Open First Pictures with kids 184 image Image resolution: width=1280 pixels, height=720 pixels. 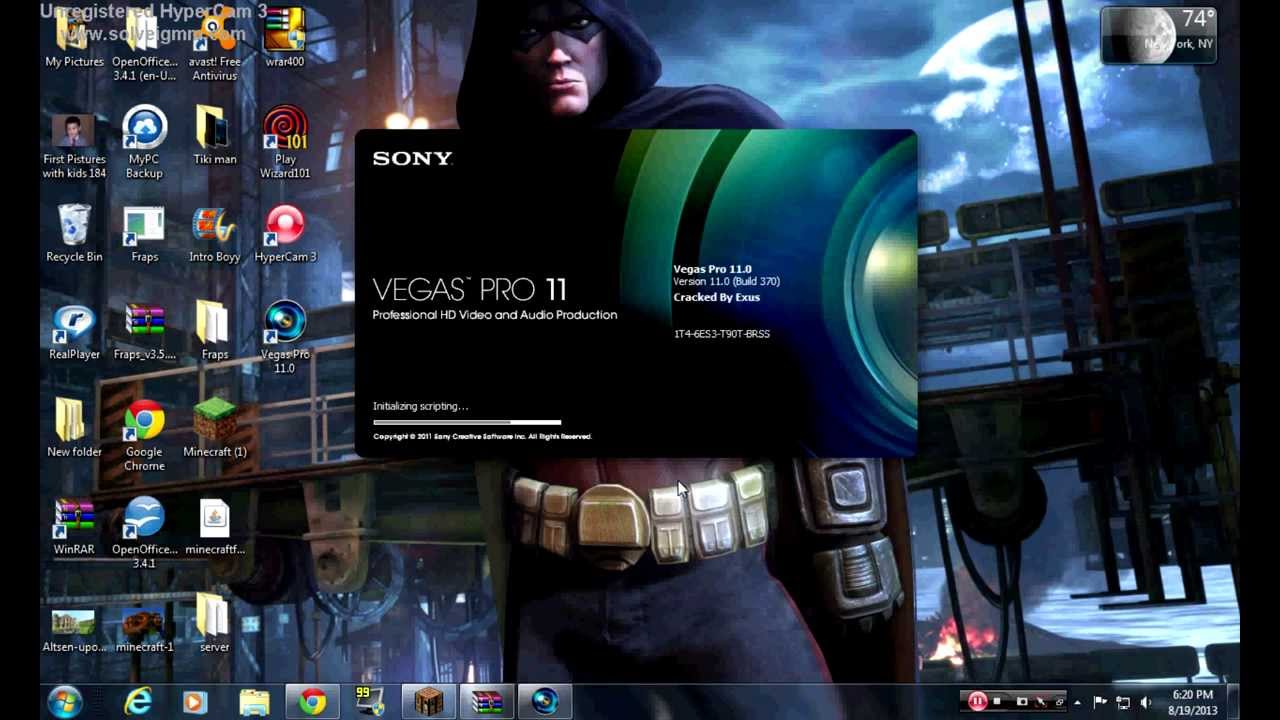click(74, 145)
